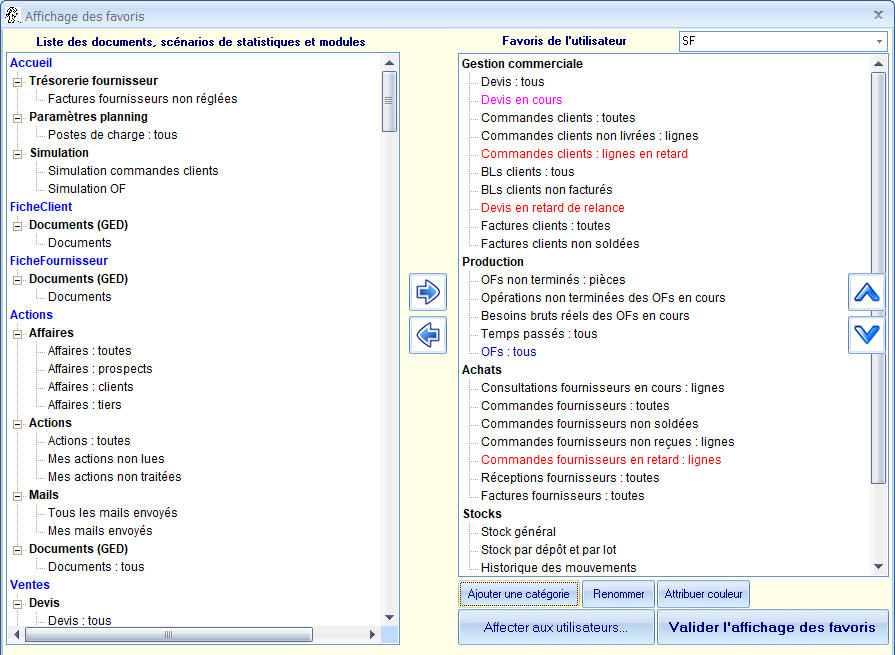Move selected favorite down with down chevron
Viewport: 895px width, 655px height.
coord(866,334)
